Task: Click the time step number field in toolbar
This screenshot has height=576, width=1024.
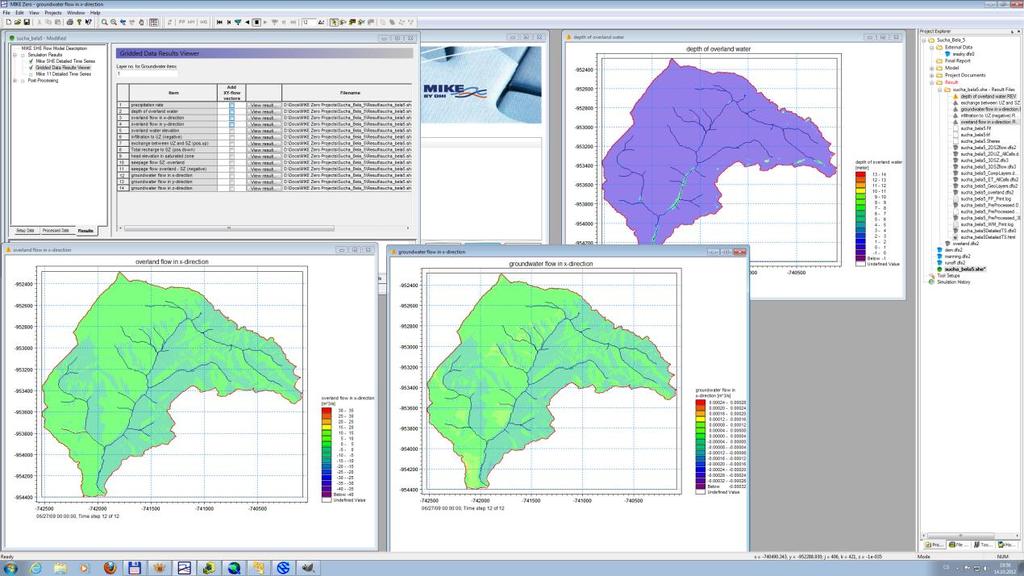Action: coord(308,22)
